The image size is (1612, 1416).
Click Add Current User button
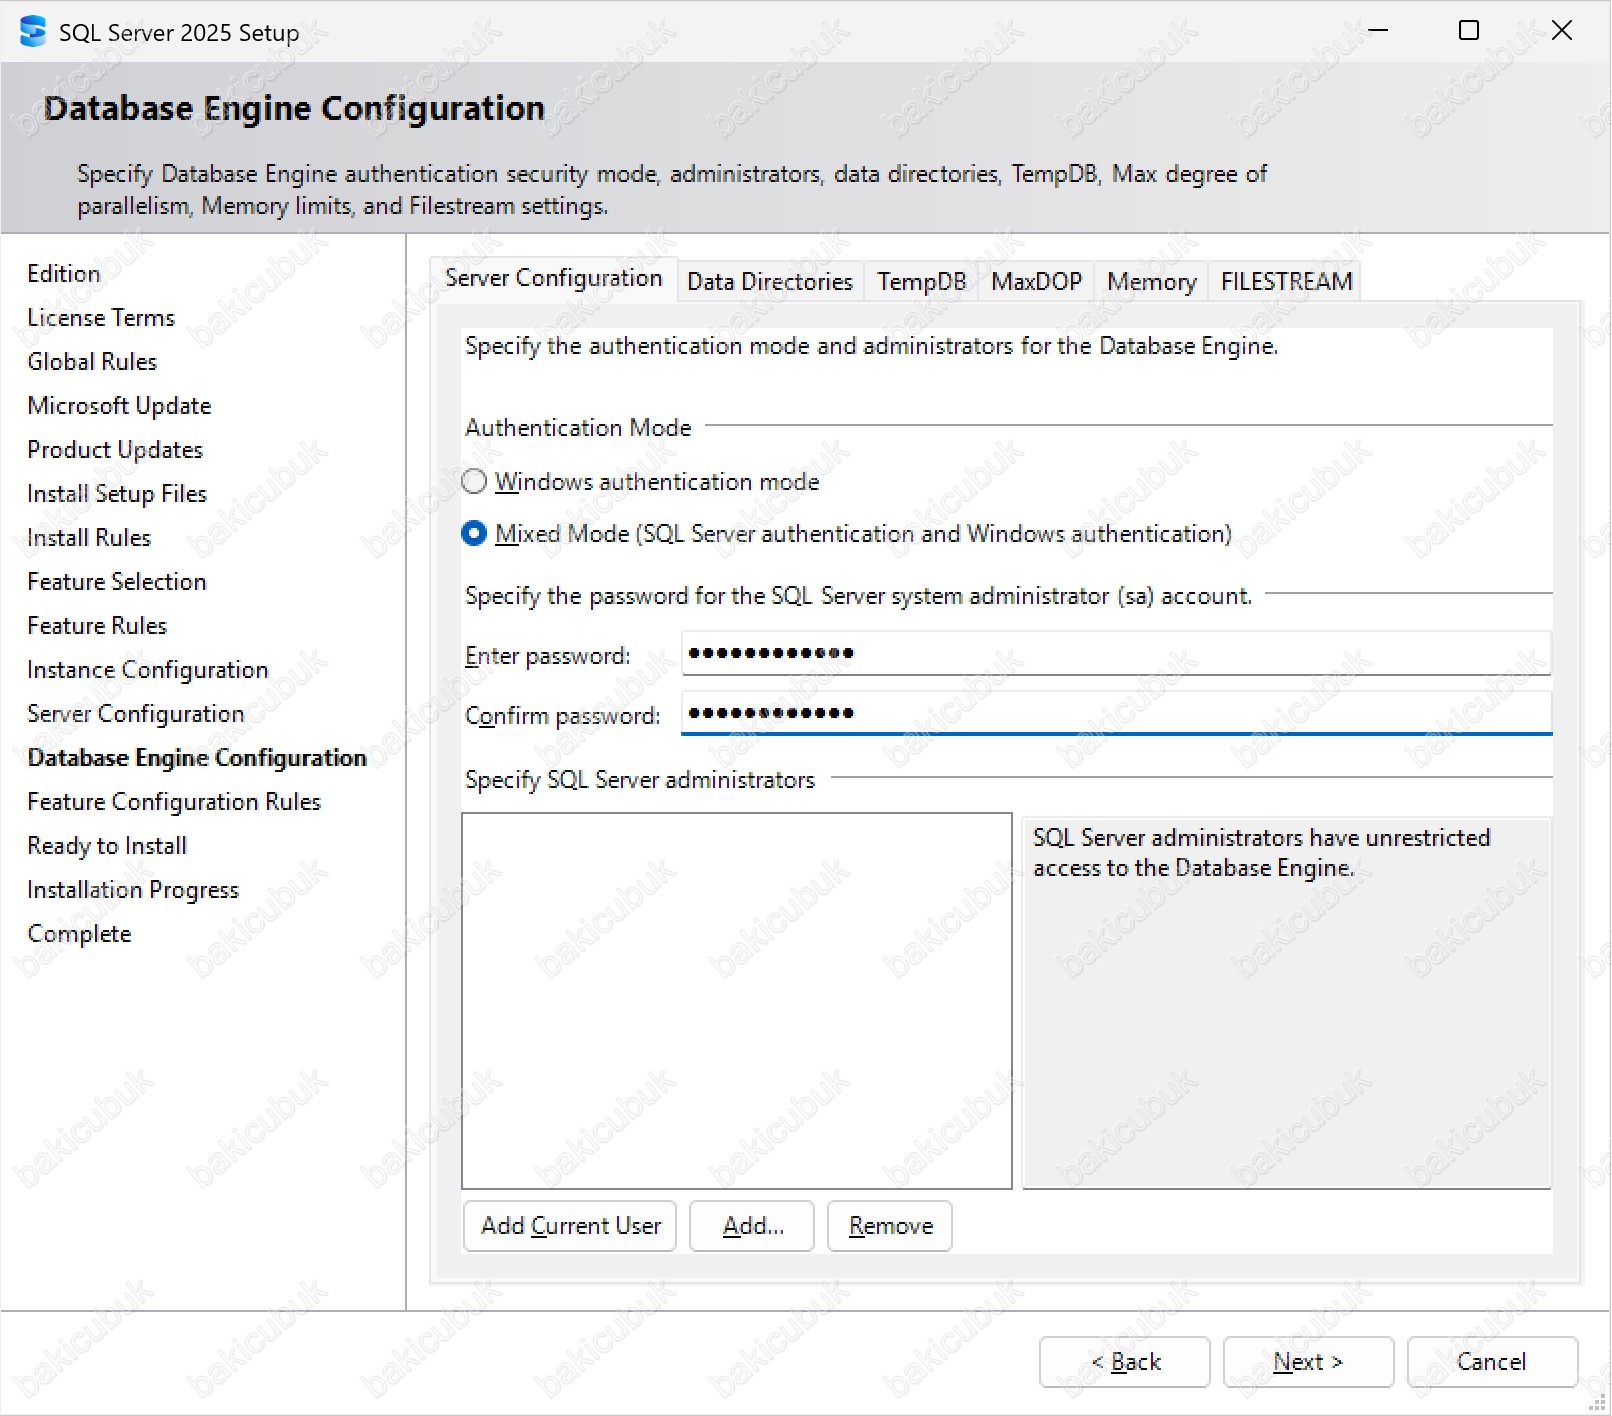click(x=571, y=1226)
